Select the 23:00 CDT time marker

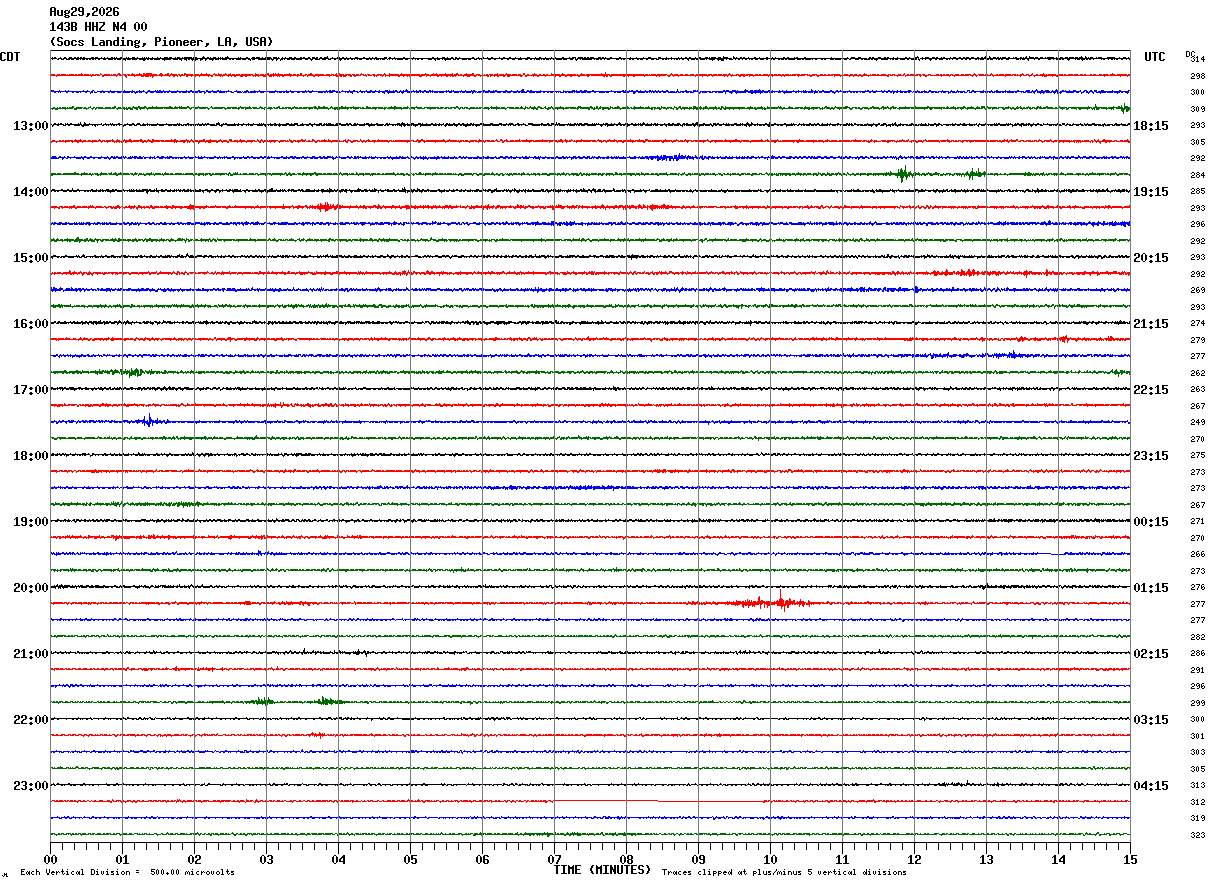tap(31, 786)
